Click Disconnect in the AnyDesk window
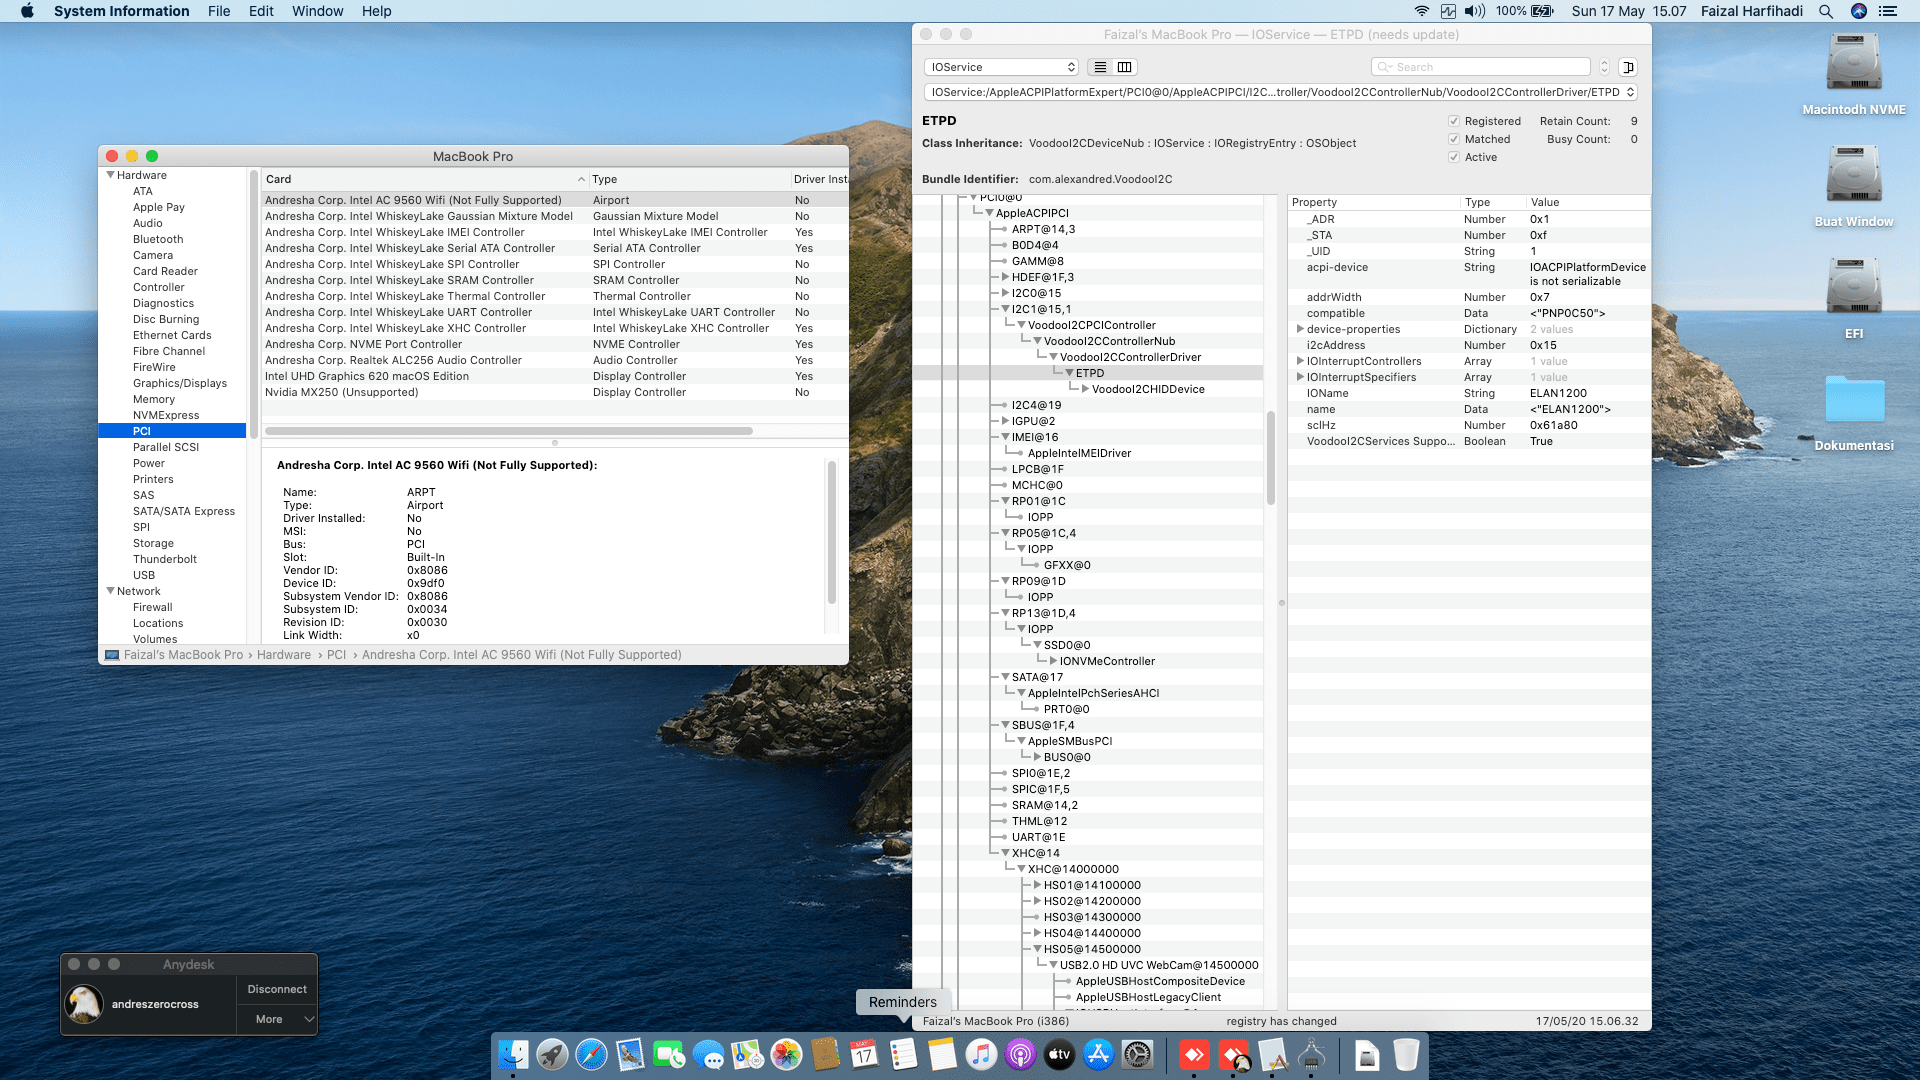The width and height of the screenshot is (1920, 1080). click(277, 989)
